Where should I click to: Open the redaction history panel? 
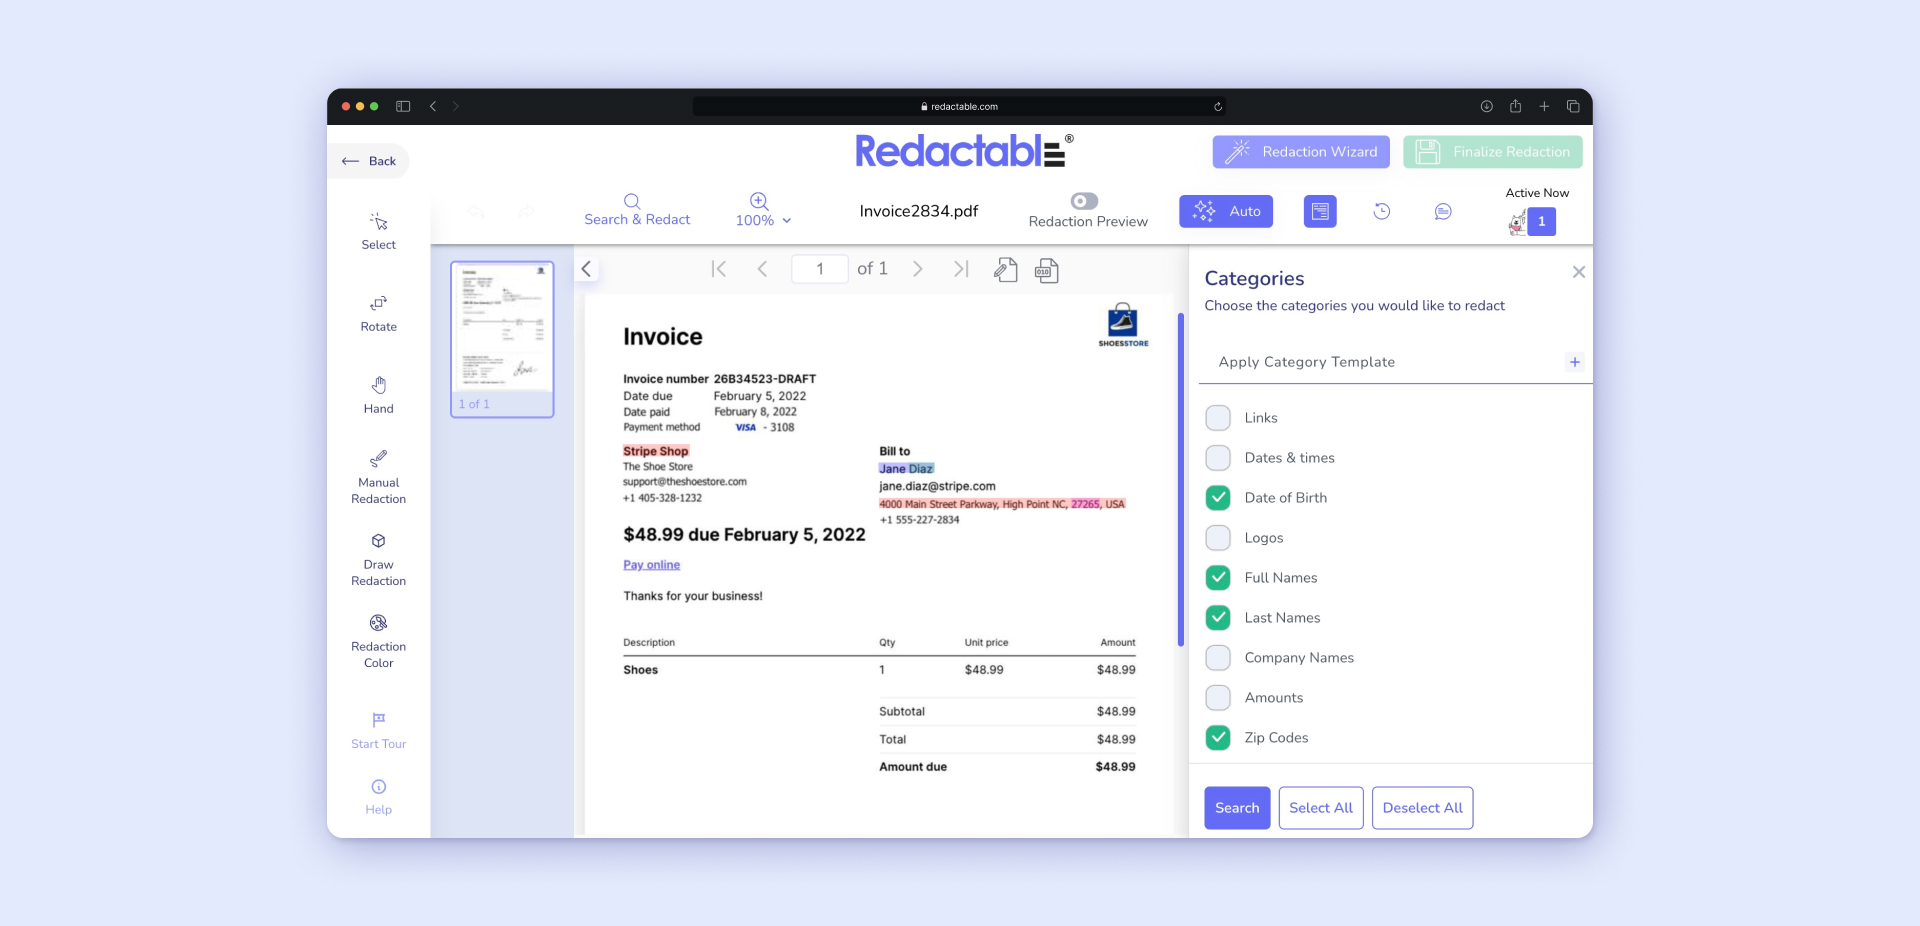(1382, 211)
